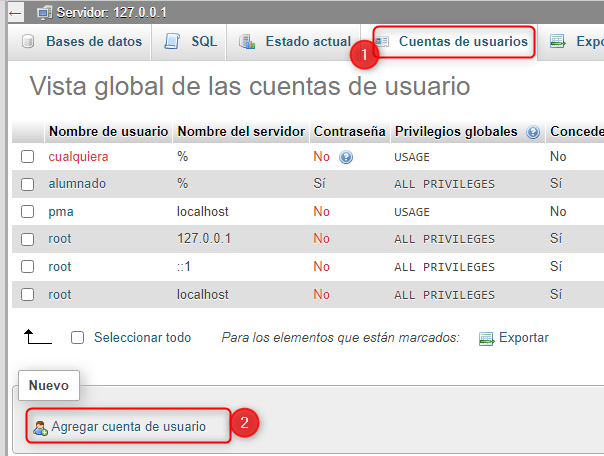Check the box for root at 127.0.0.1
The width and height of the screenshot is (604, 456).
pos(28,239)
